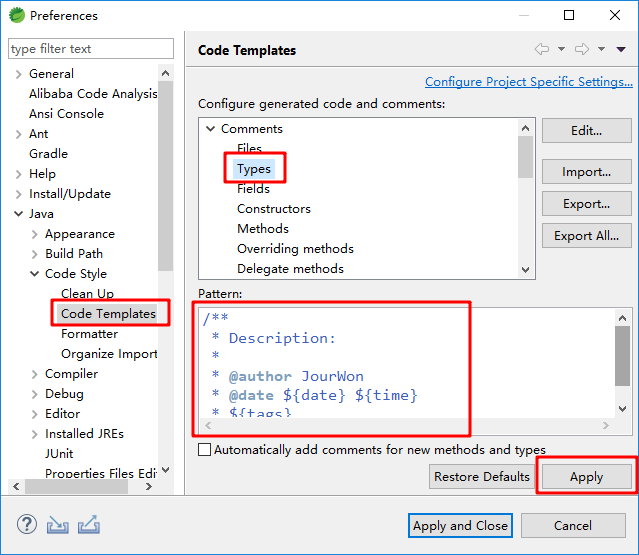Image resolution: width=639 pixels, height=555 pixels.
Task: Click Pattern area scroll up arrow
Action: (622, 318)
